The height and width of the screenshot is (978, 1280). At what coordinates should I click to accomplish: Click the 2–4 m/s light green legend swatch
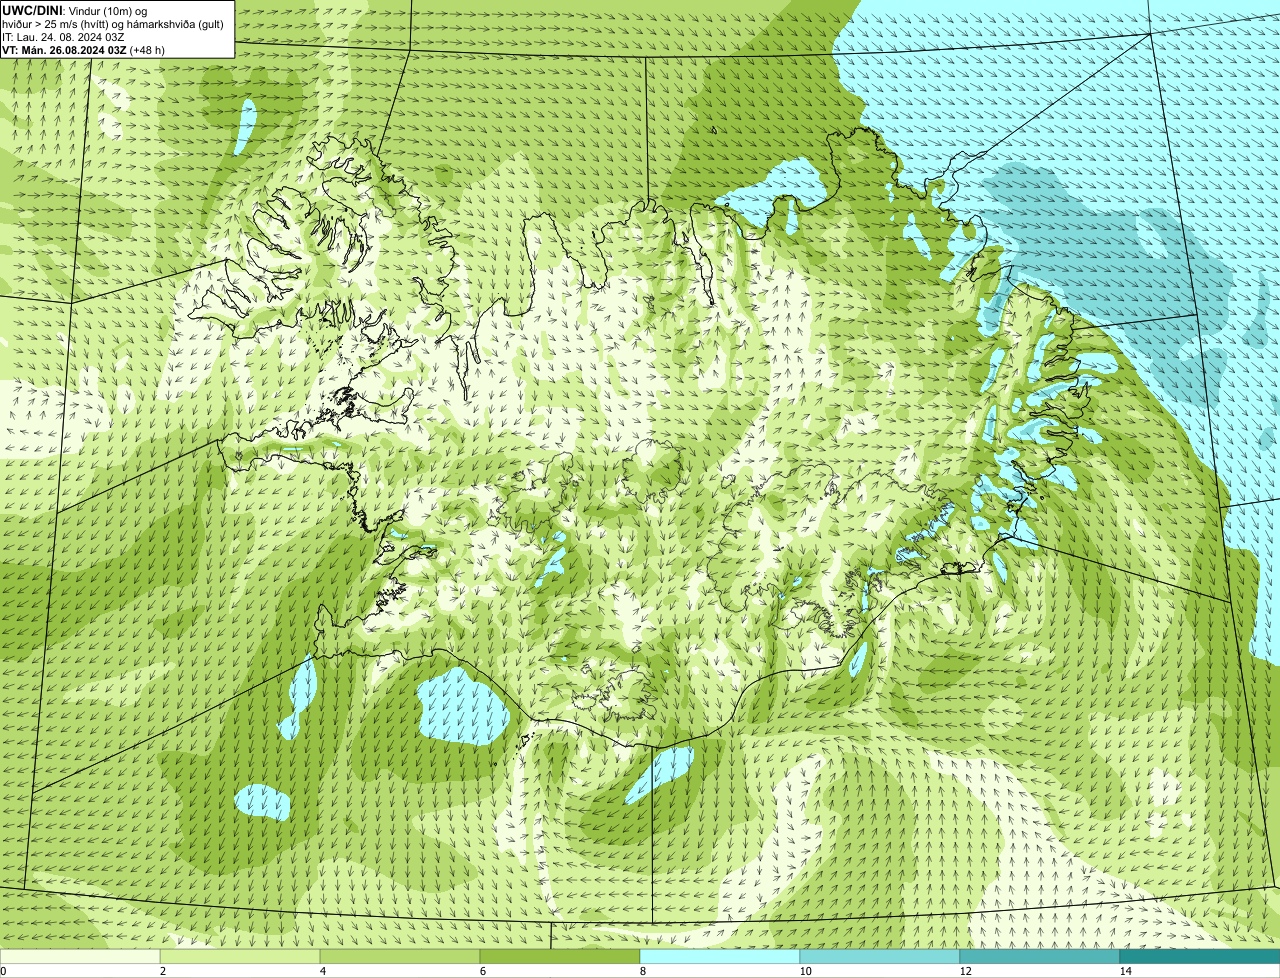(240, 957)
